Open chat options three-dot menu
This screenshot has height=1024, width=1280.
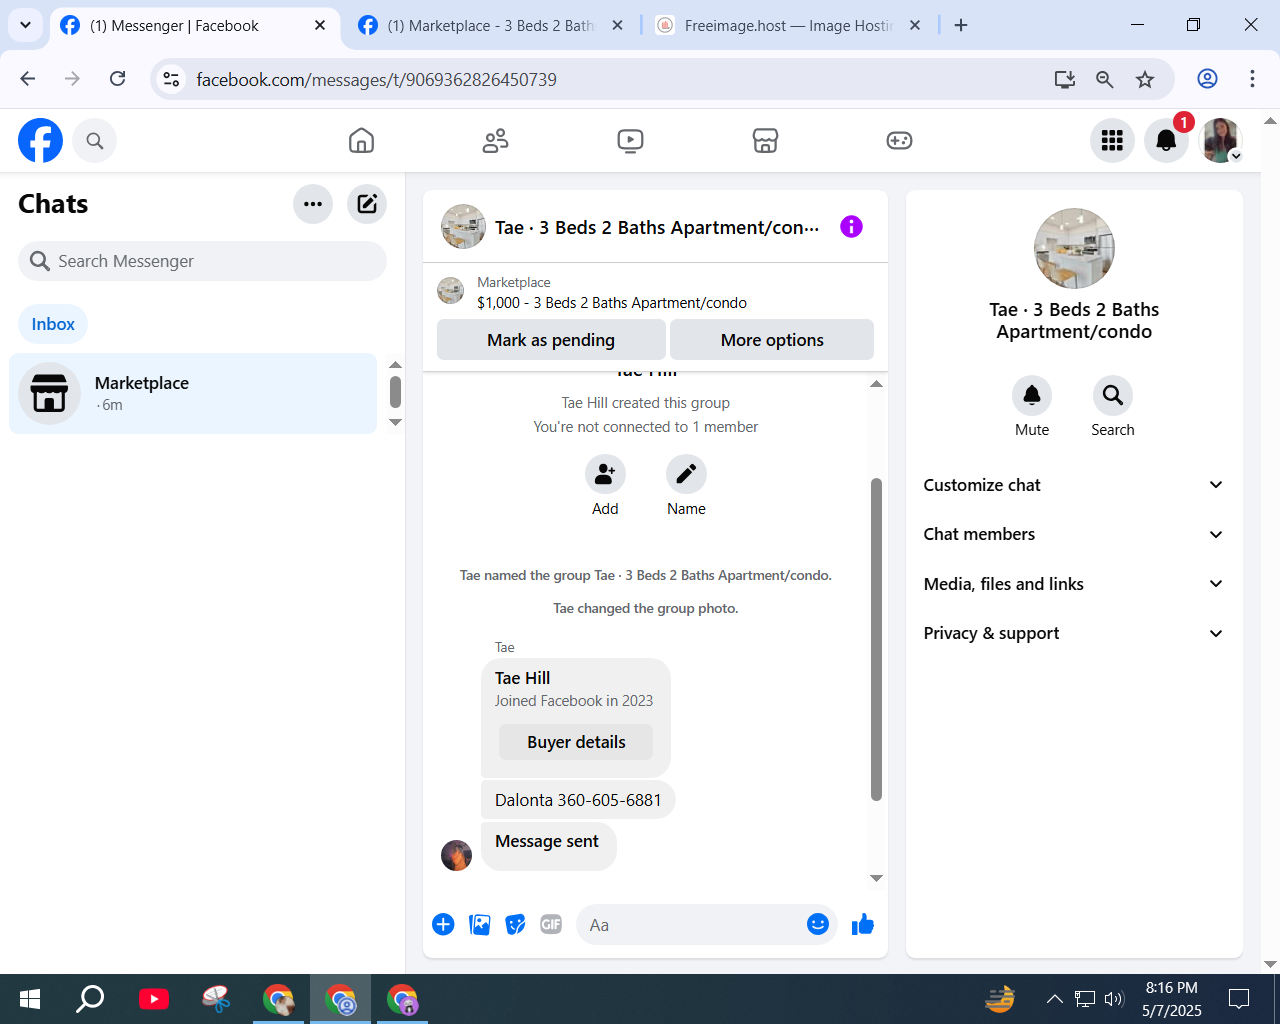pyautogui.click(x=313, y=204)
